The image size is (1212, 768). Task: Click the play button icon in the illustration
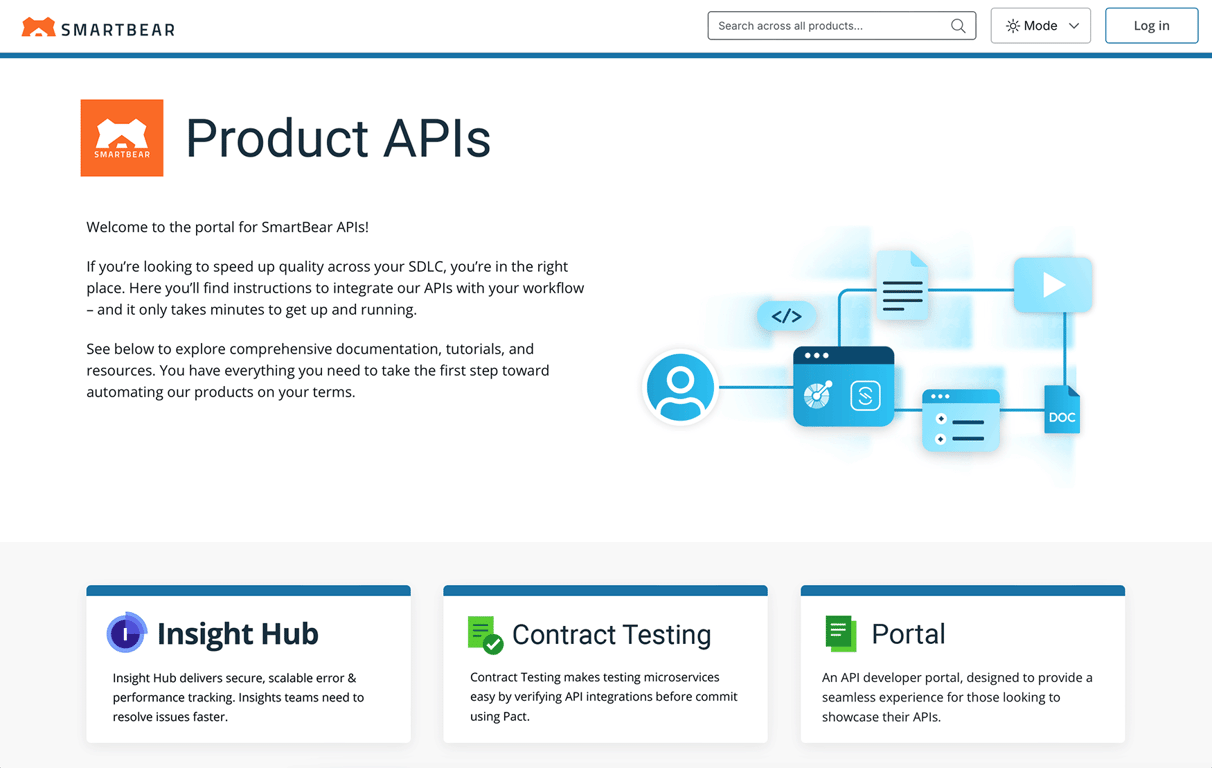point(1052,284)
